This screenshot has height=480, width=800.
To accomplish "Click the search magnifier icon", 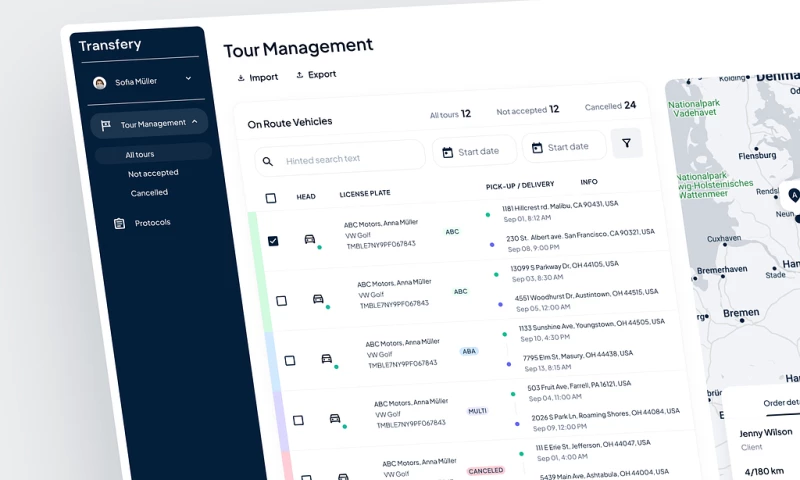I will tap(268, 160).
